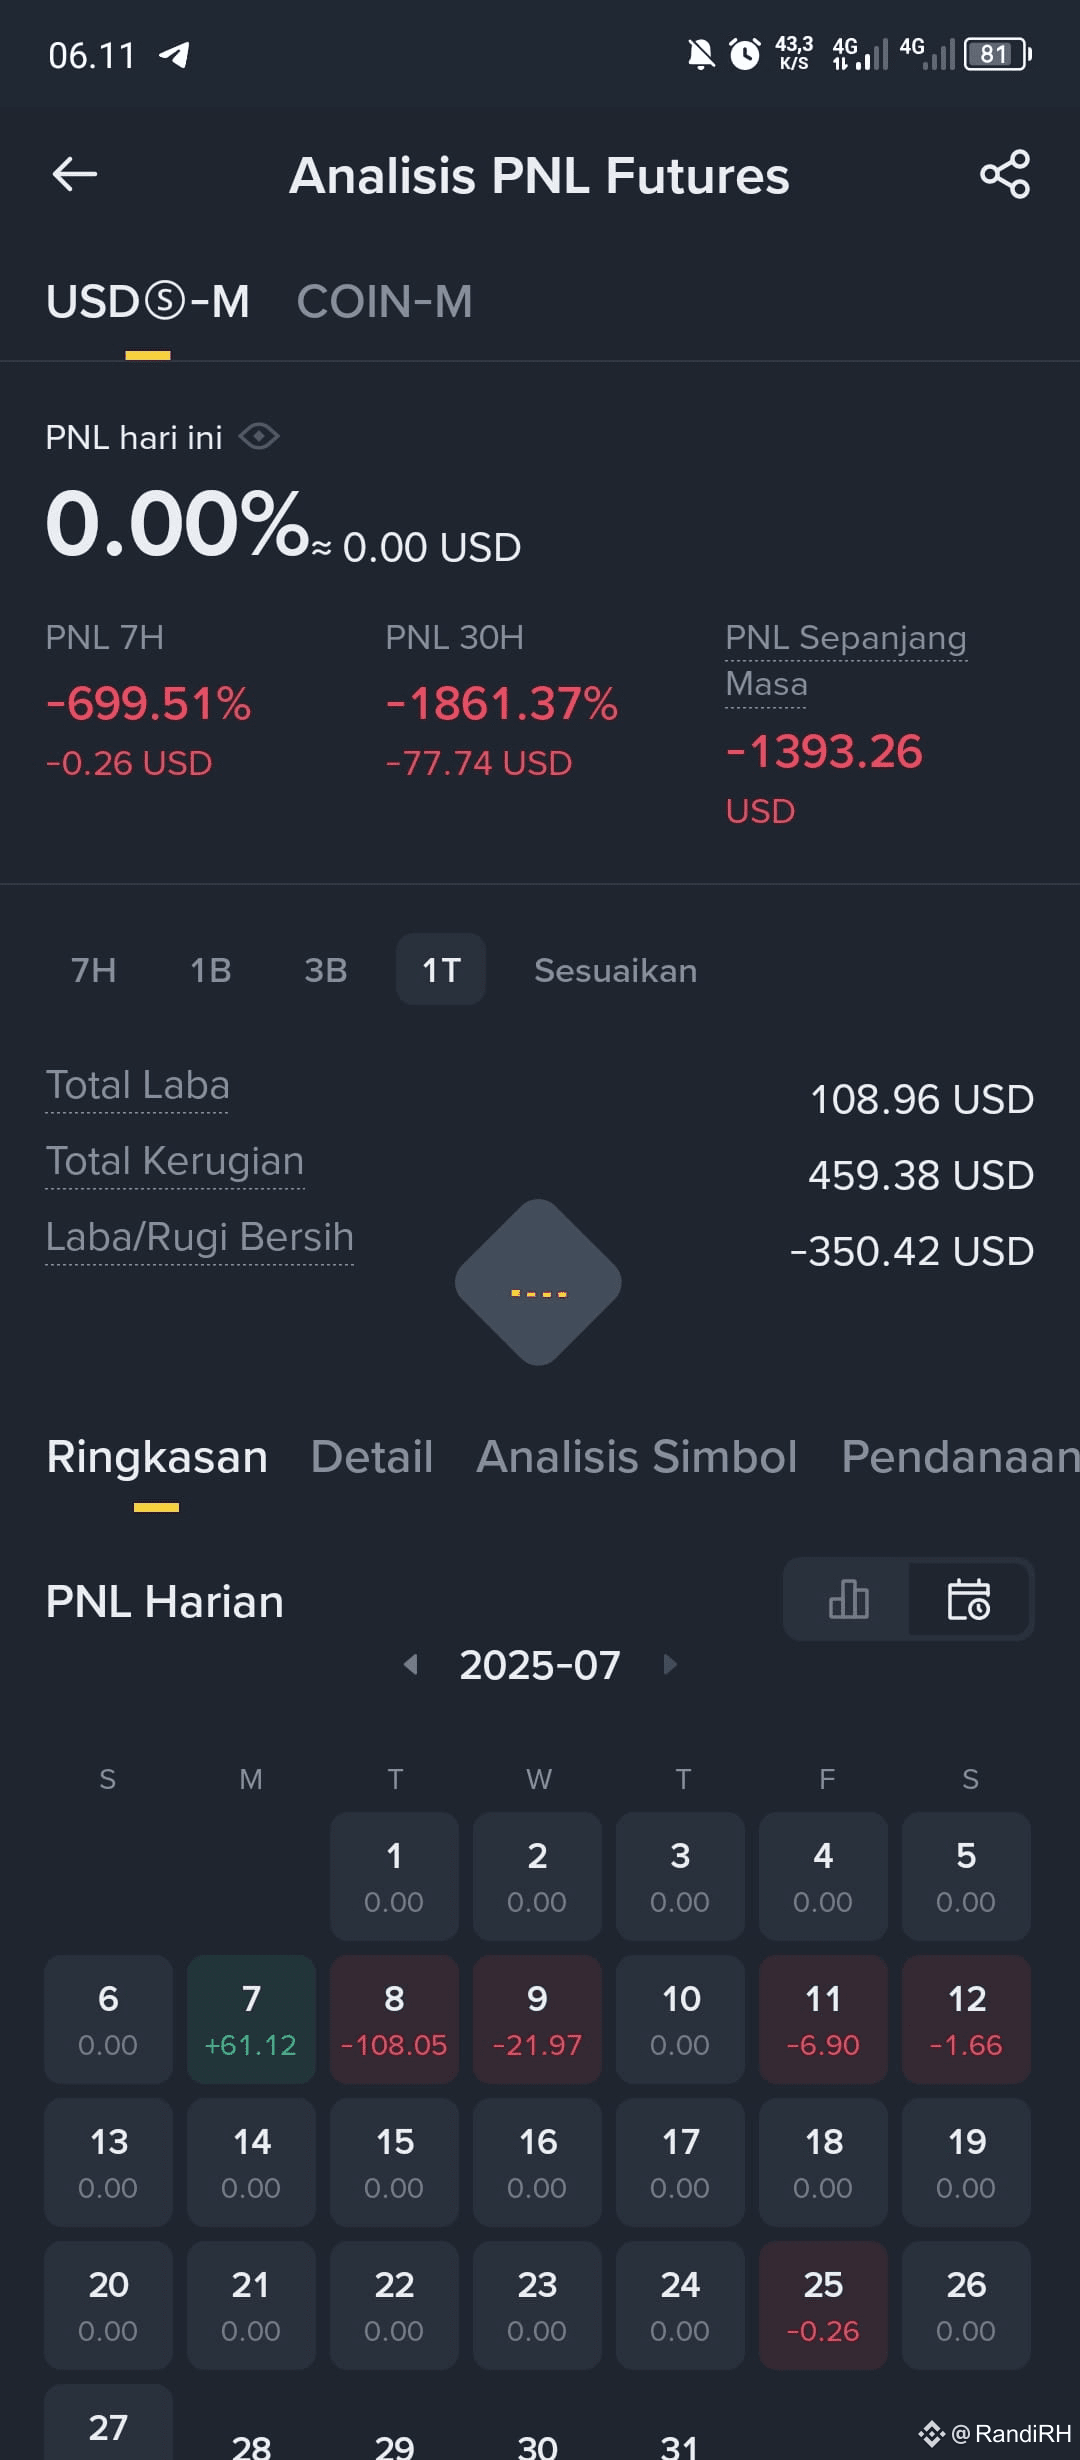This screenshot has height=2460, width=1080.
Task: Open the Detail tab
Action: click(372, 1457)
